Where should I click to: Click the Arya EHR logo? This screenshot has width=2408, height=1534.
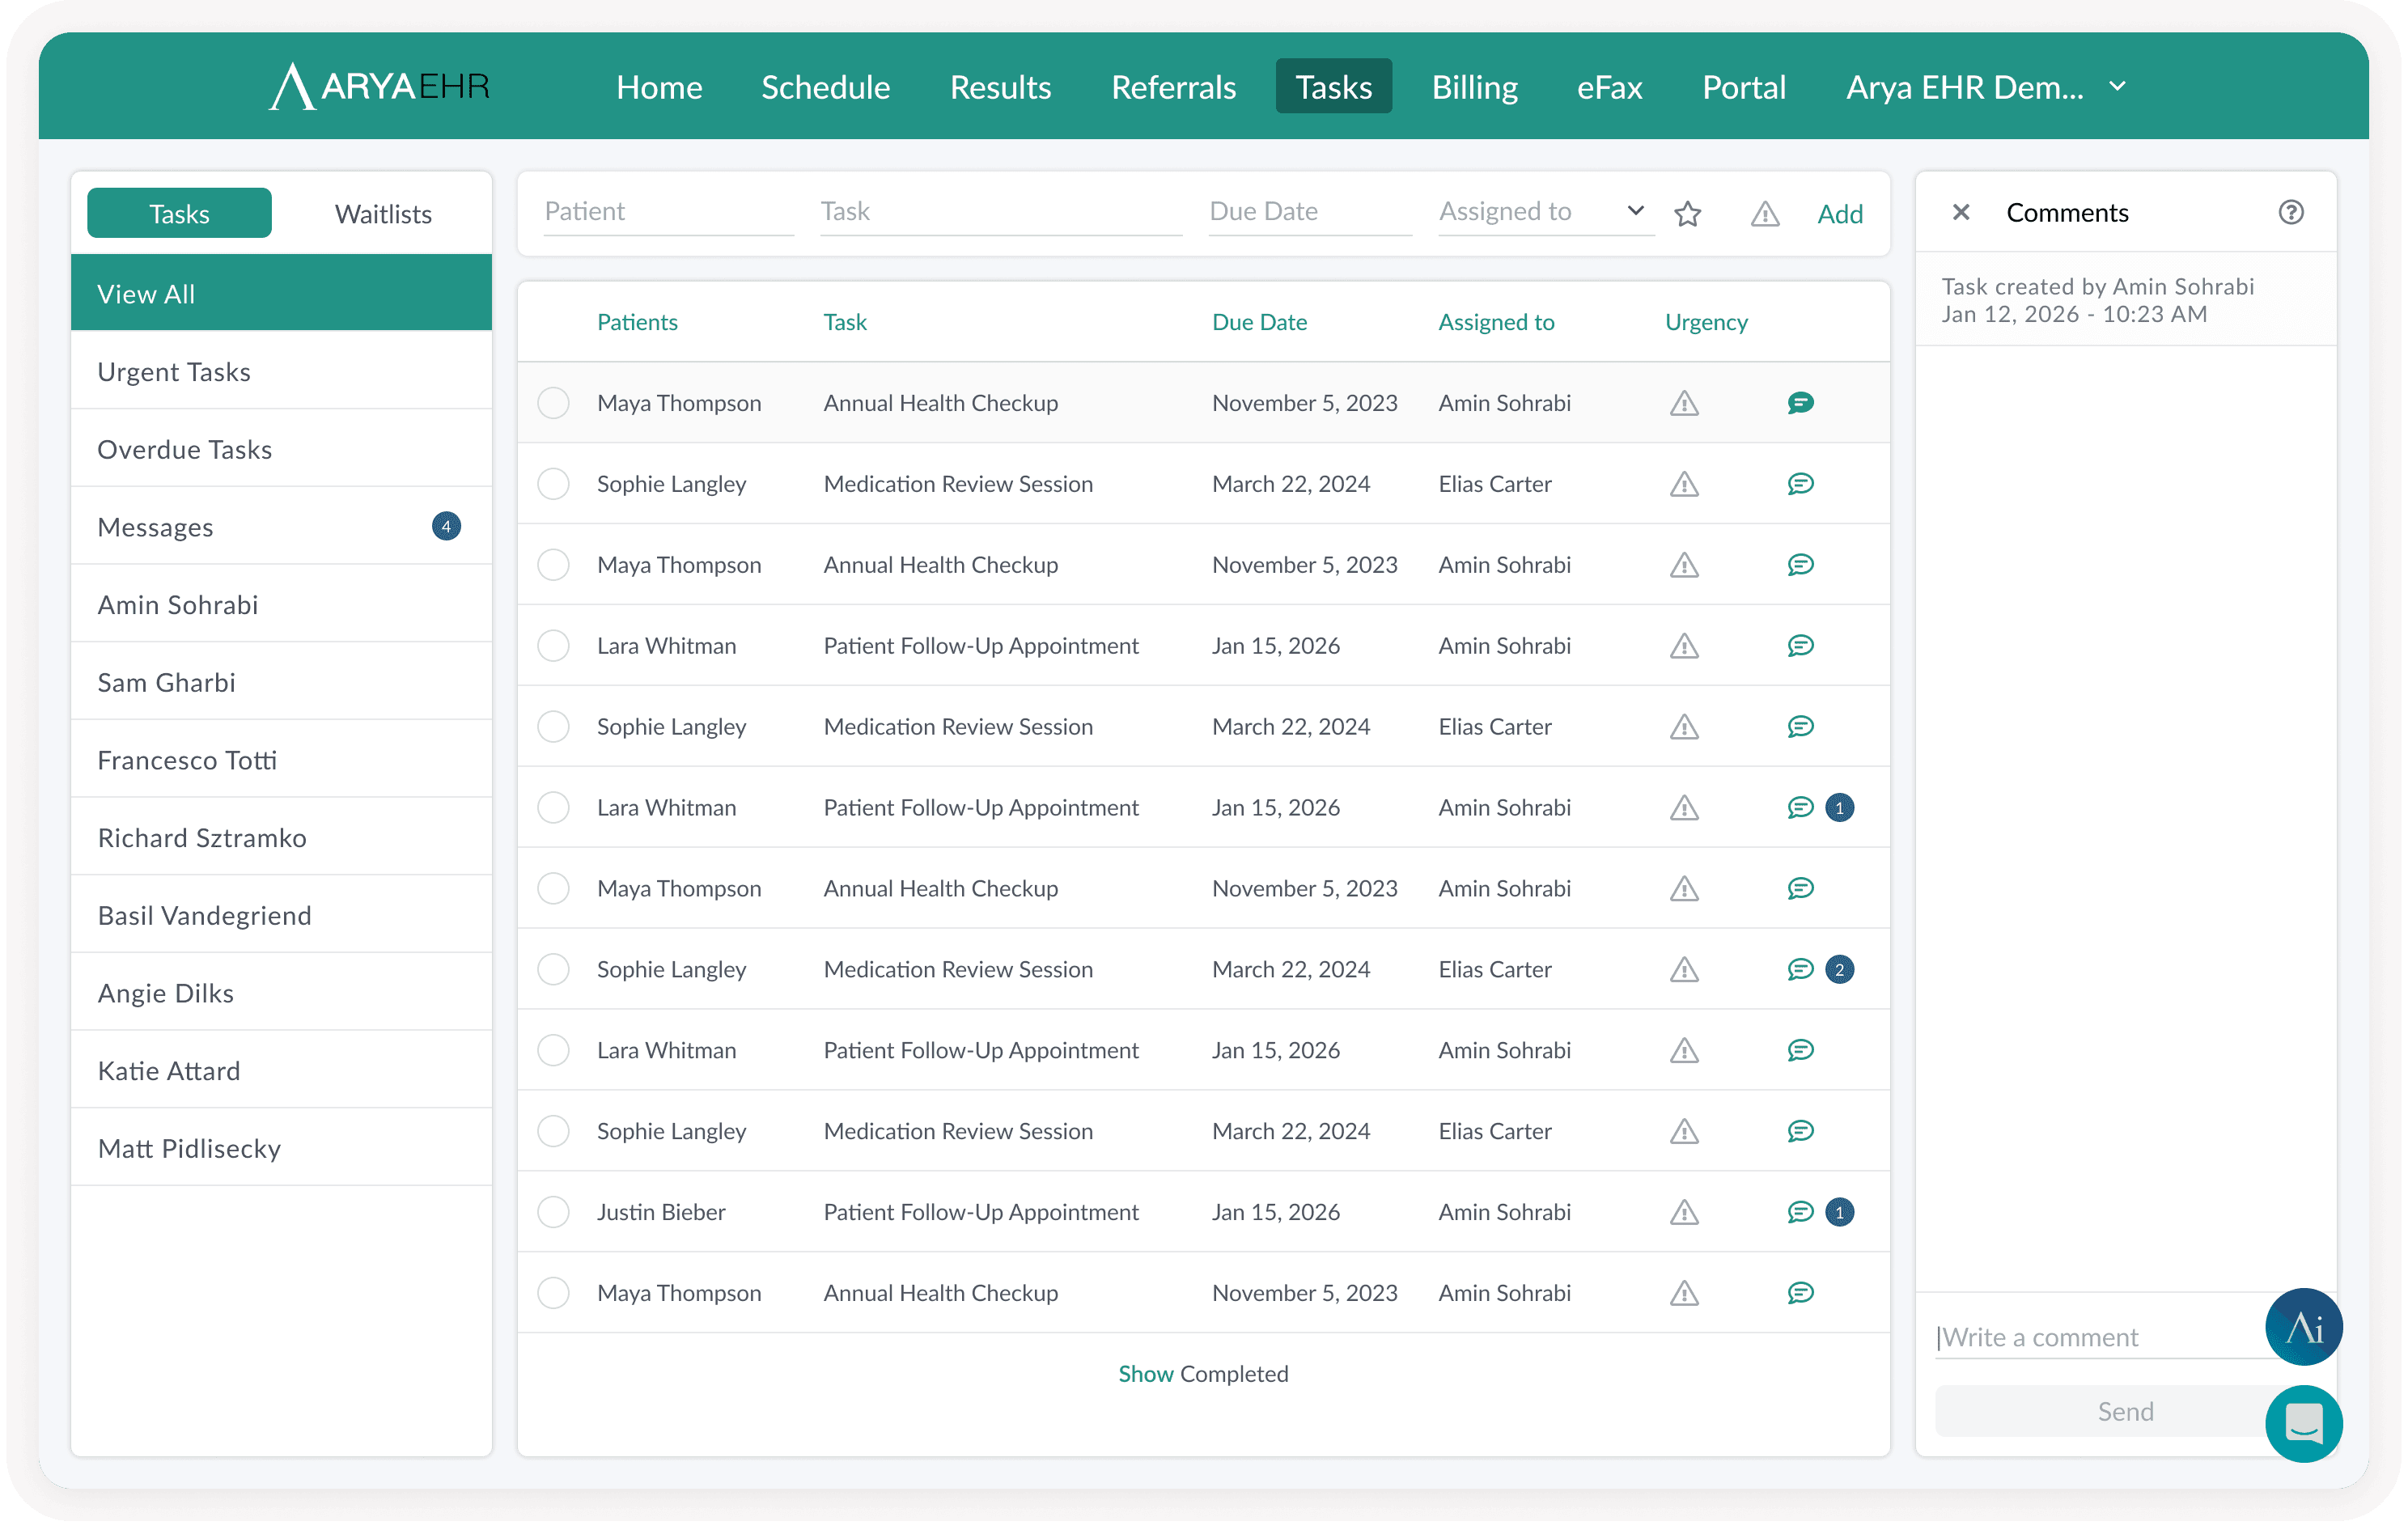pos(380,87)
